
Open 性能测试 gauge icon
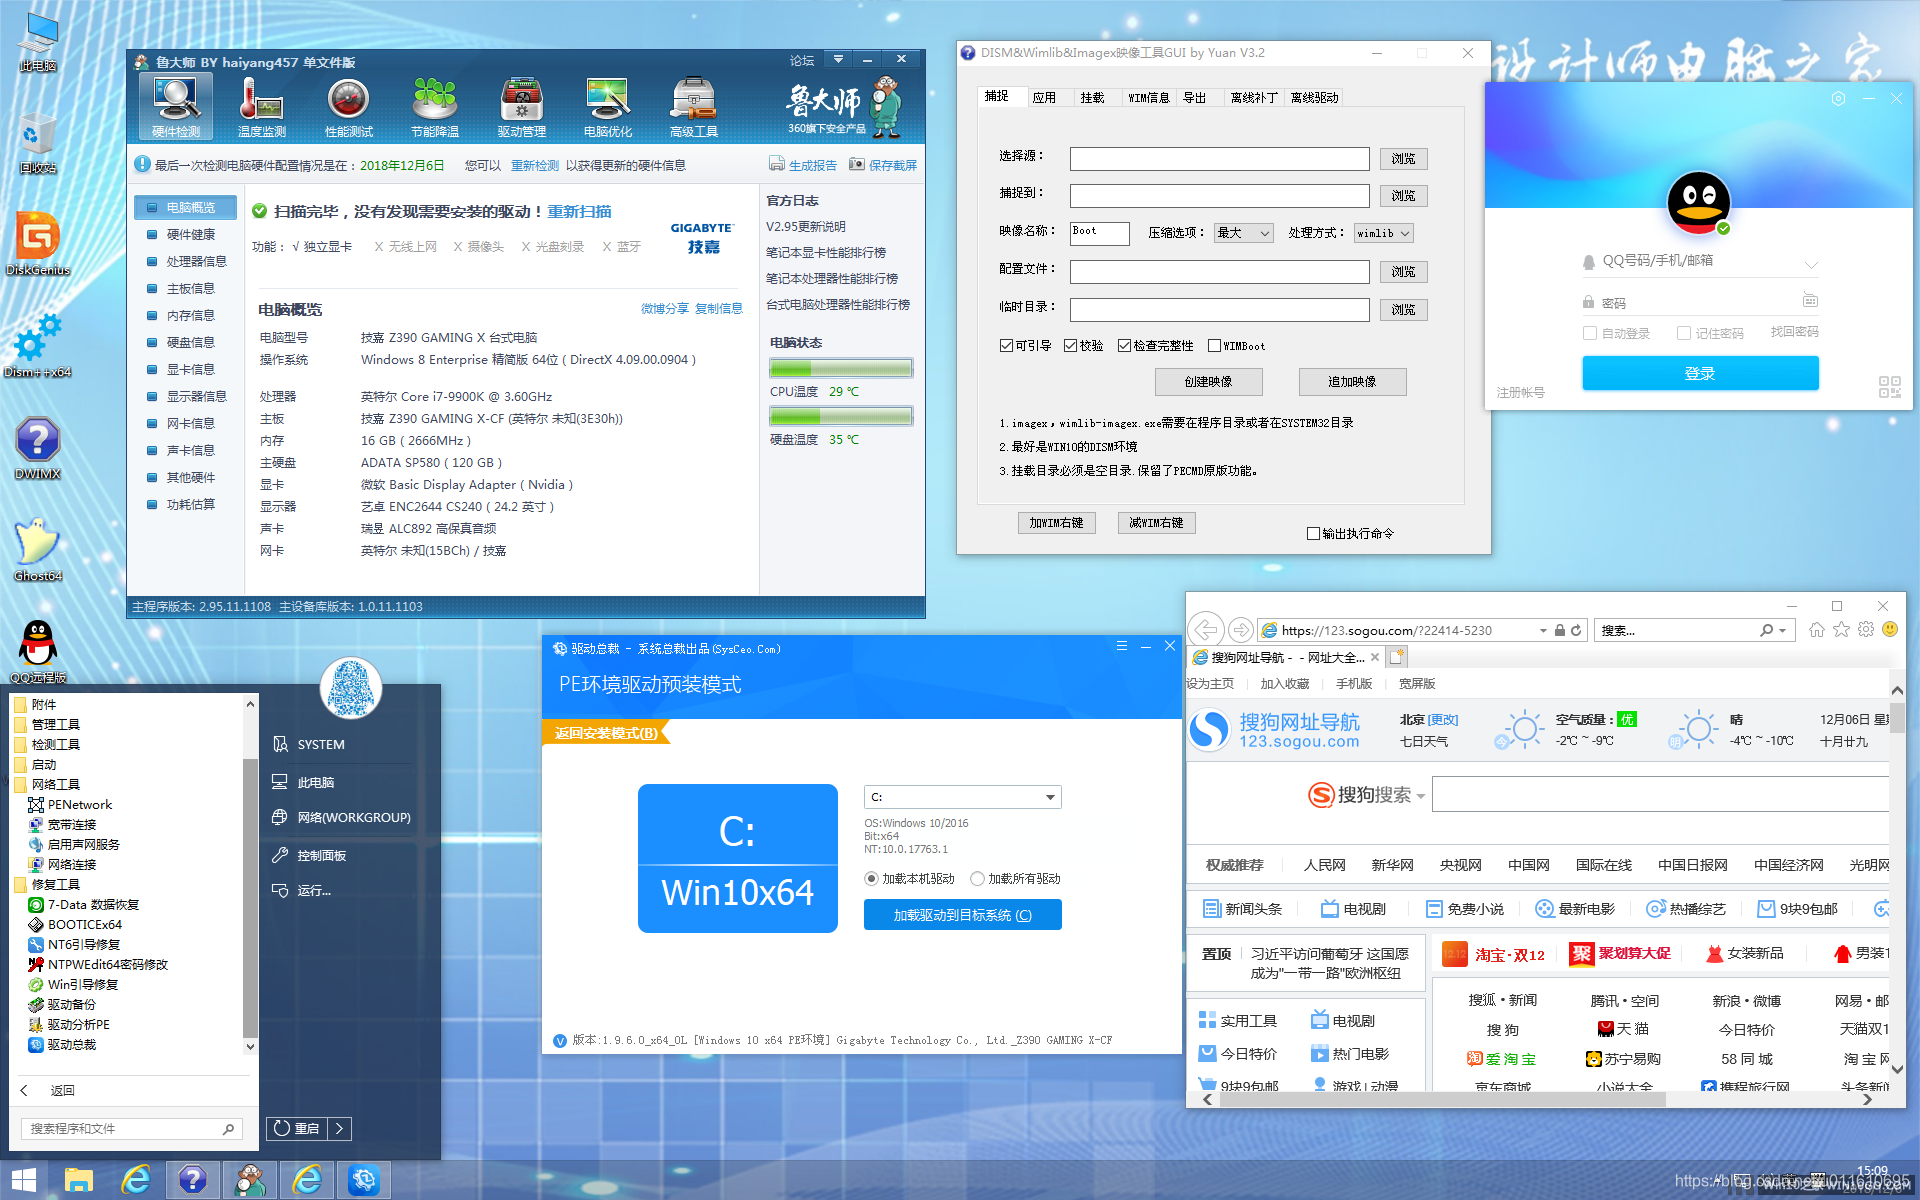click(348, 107)
